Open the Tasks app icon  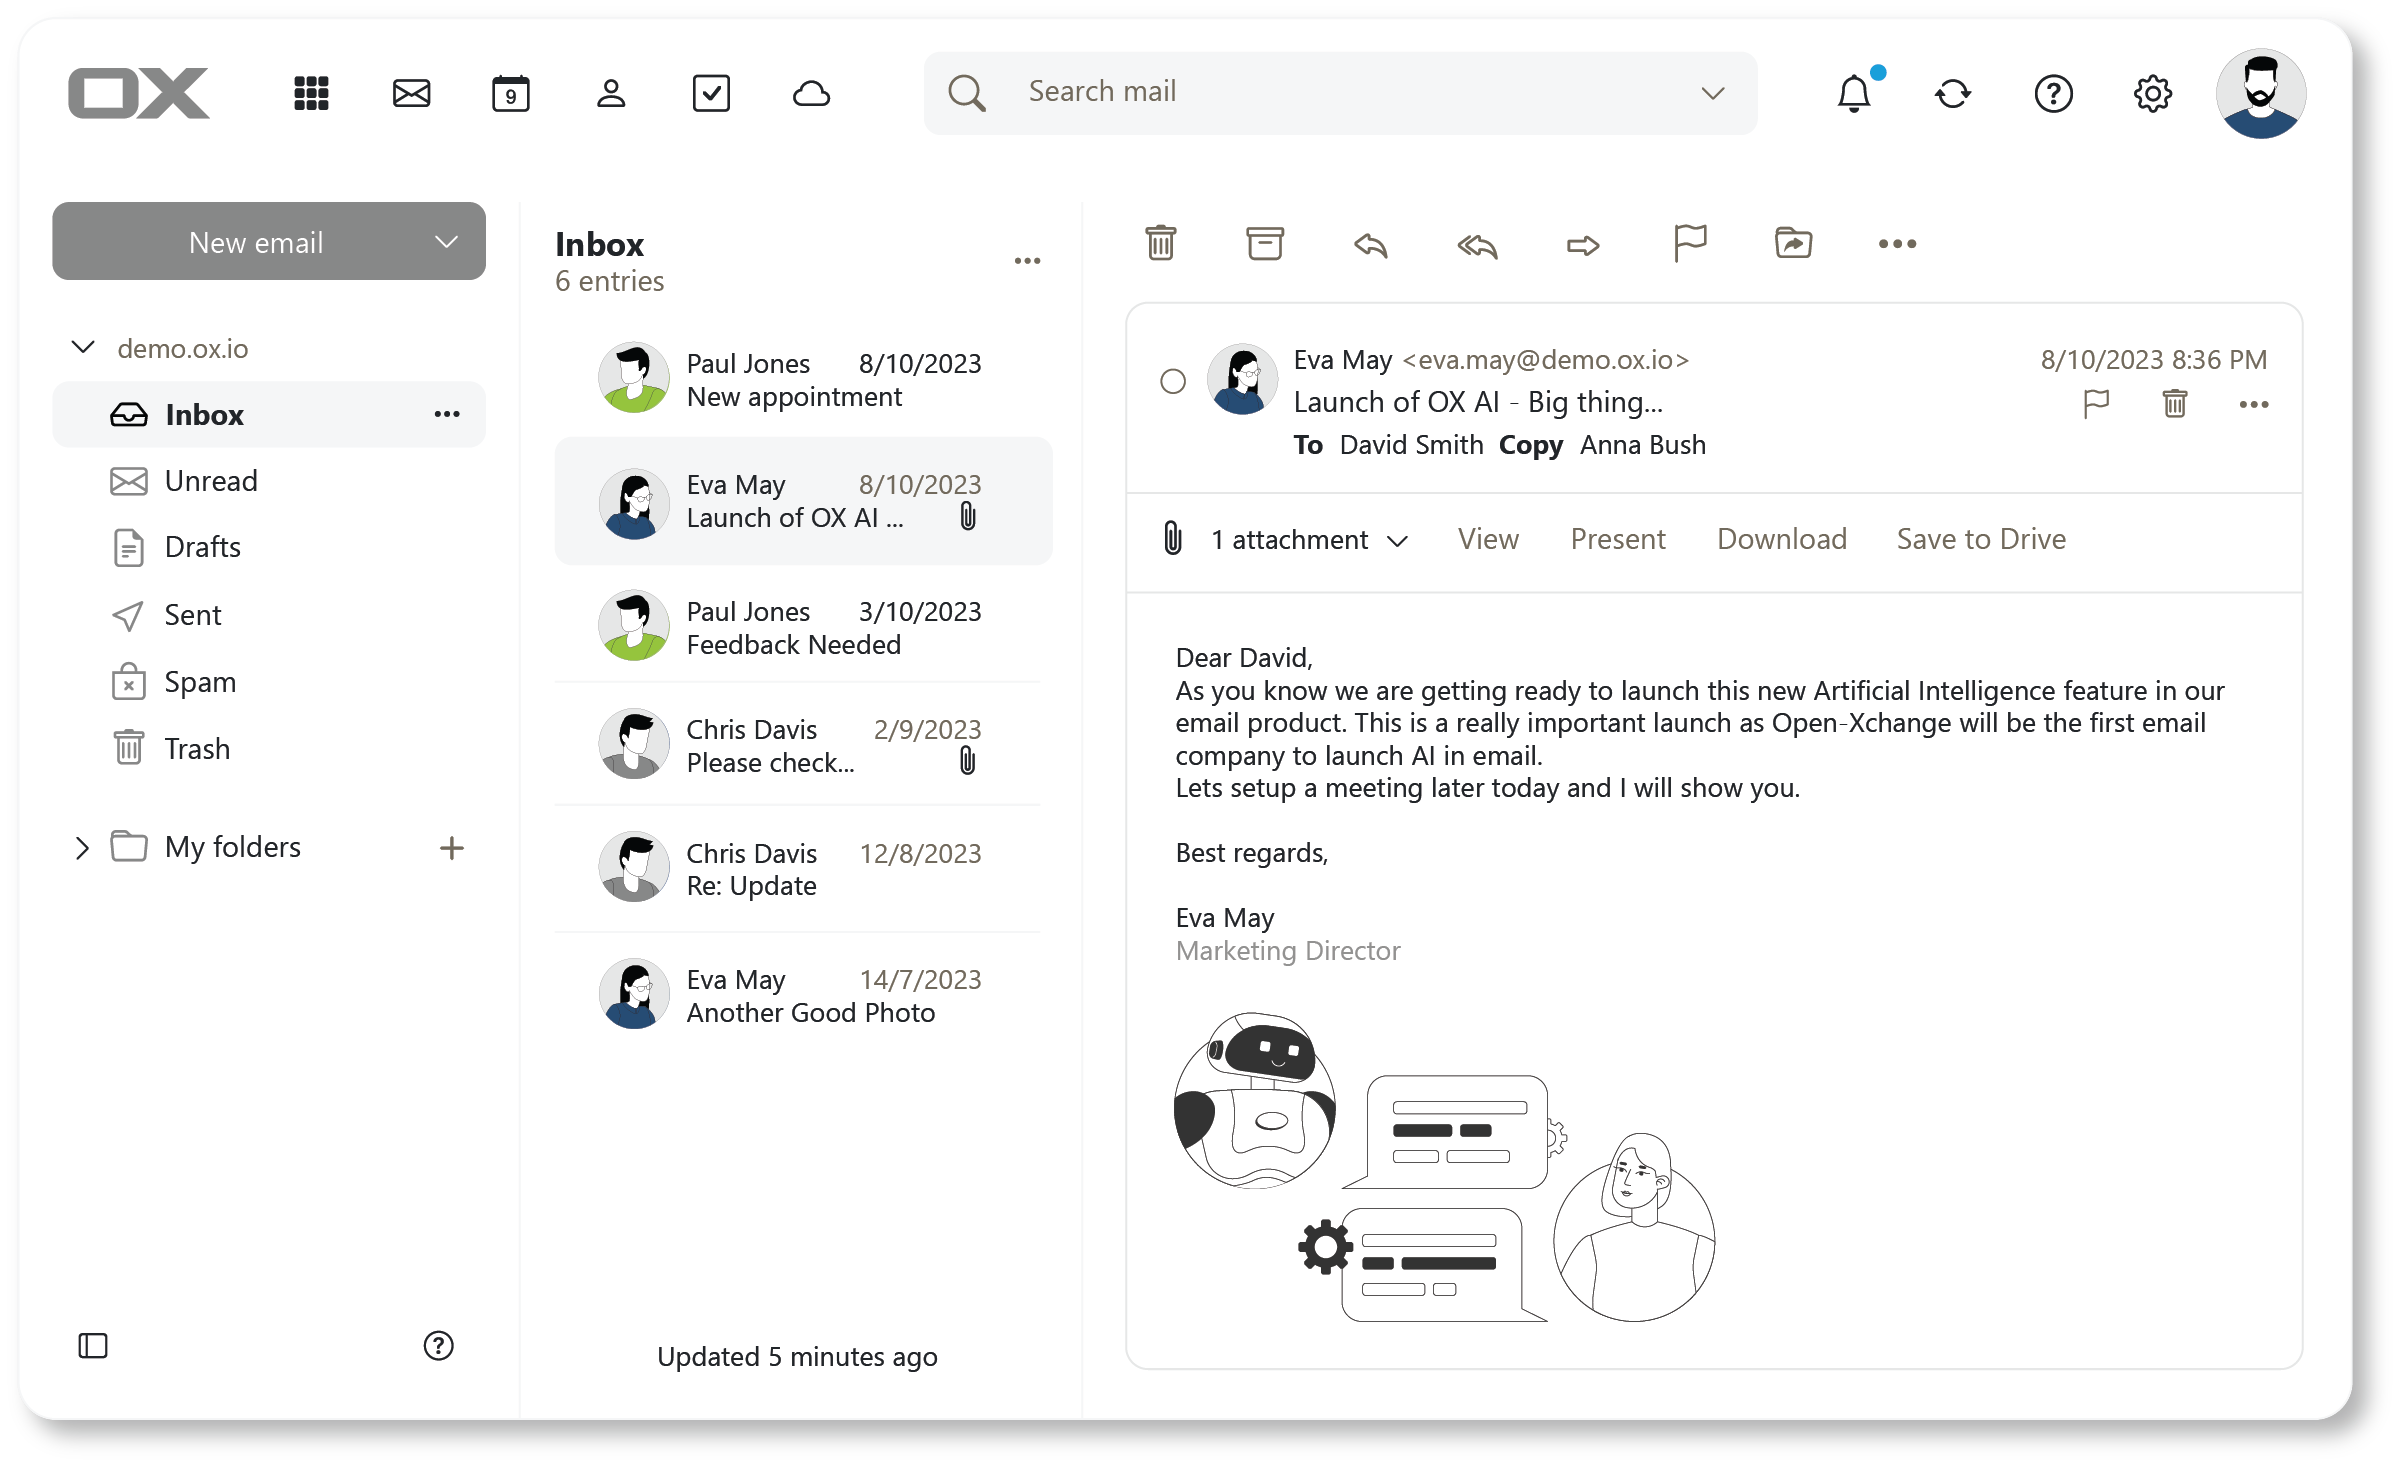pos(712,93)
